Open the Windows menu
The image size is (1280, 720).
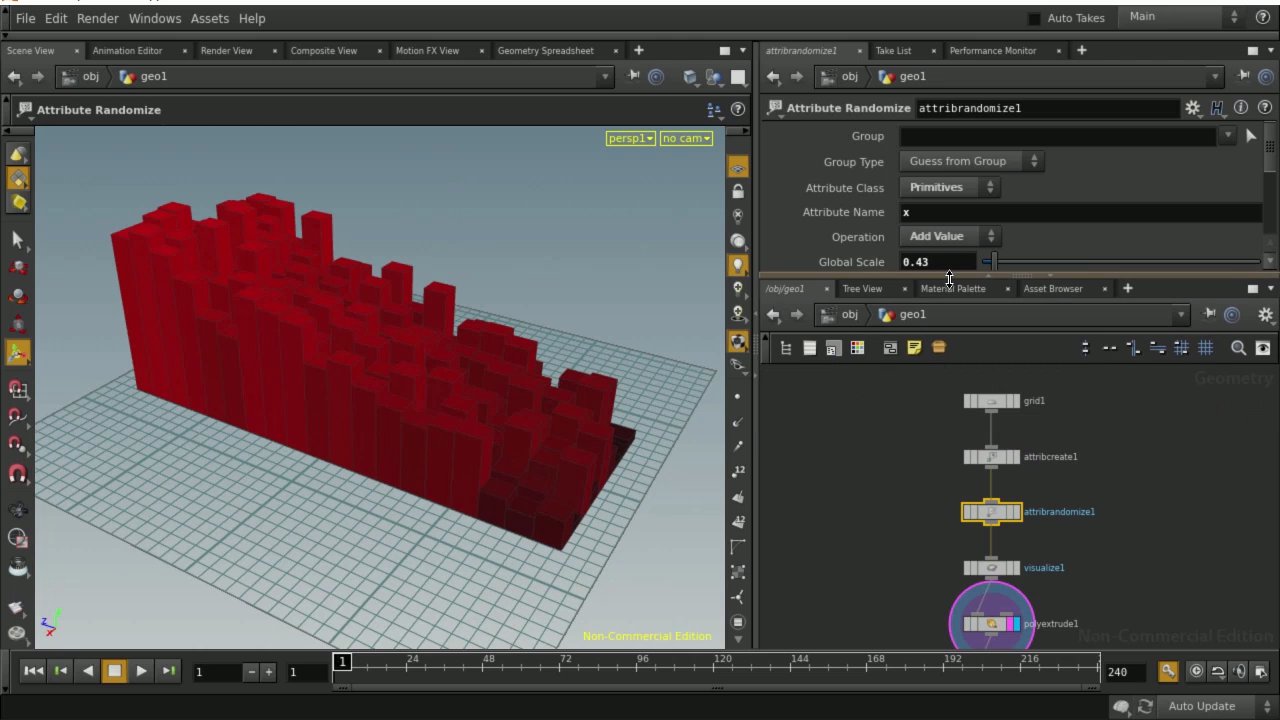154,18
